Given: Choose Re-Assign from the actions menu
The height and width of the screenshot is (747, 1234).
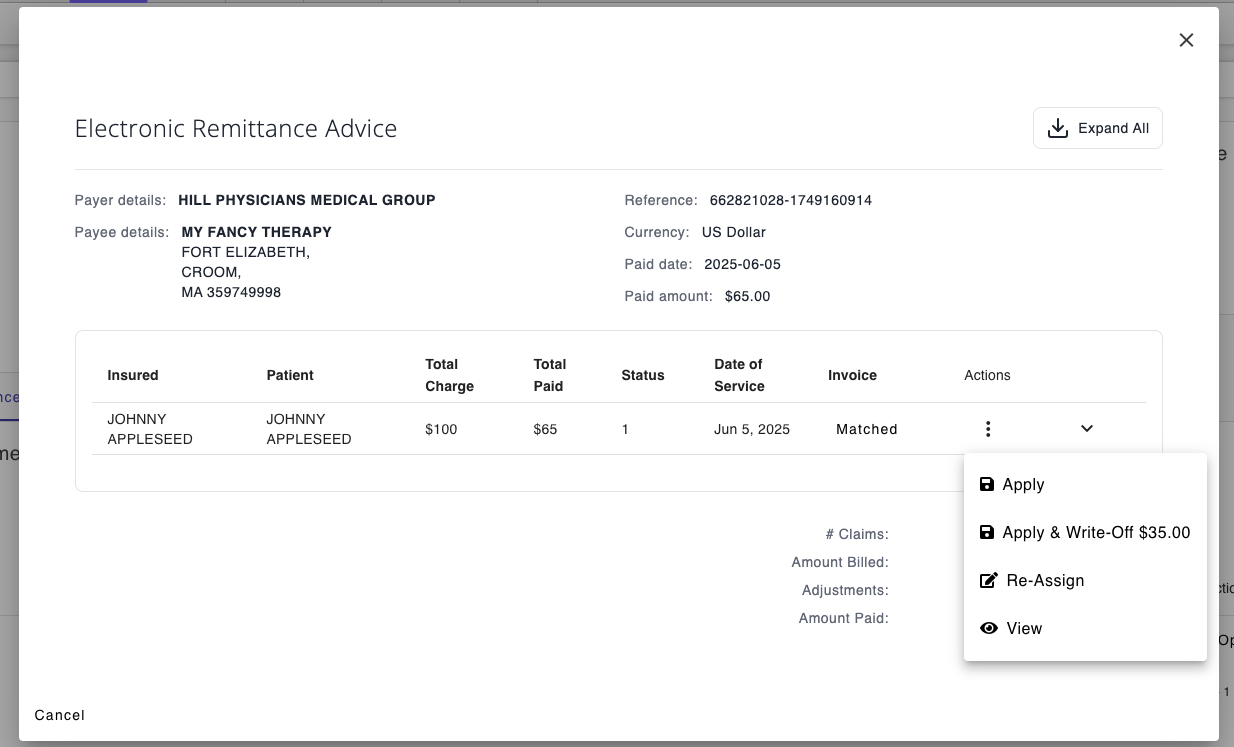Looking at the screenshot, I should (x=1045, y=581).
